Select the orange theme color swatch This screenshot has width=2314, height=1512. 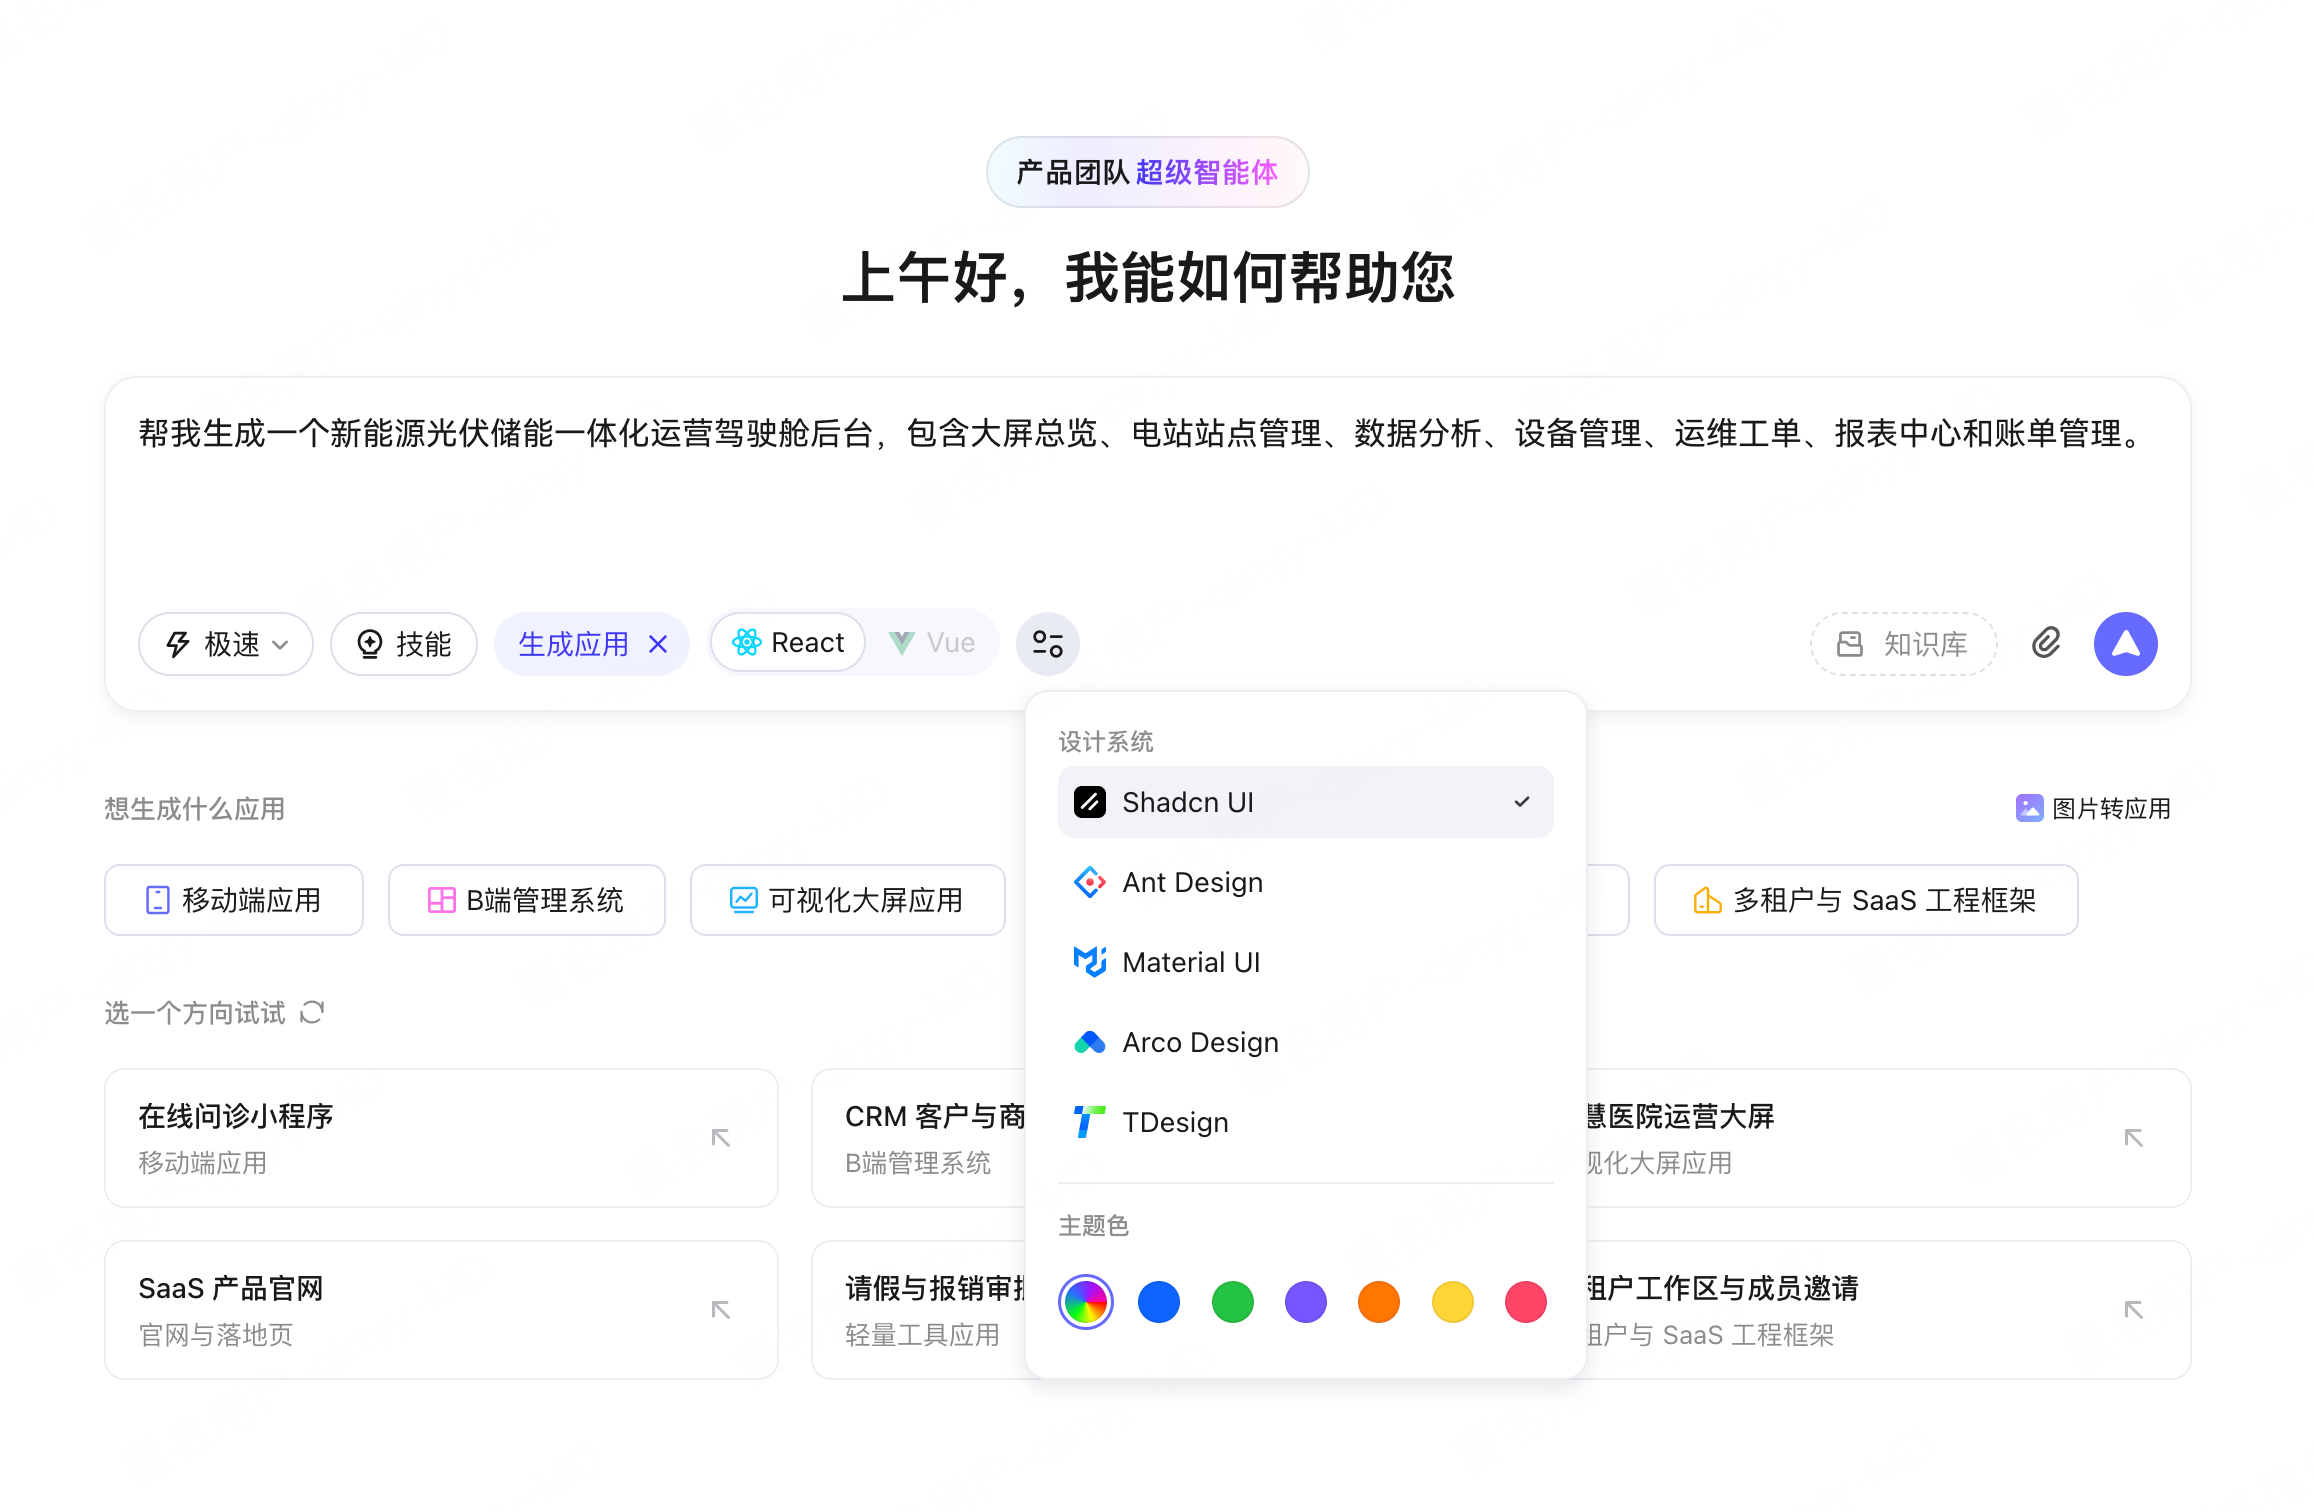point(1379,1302)
